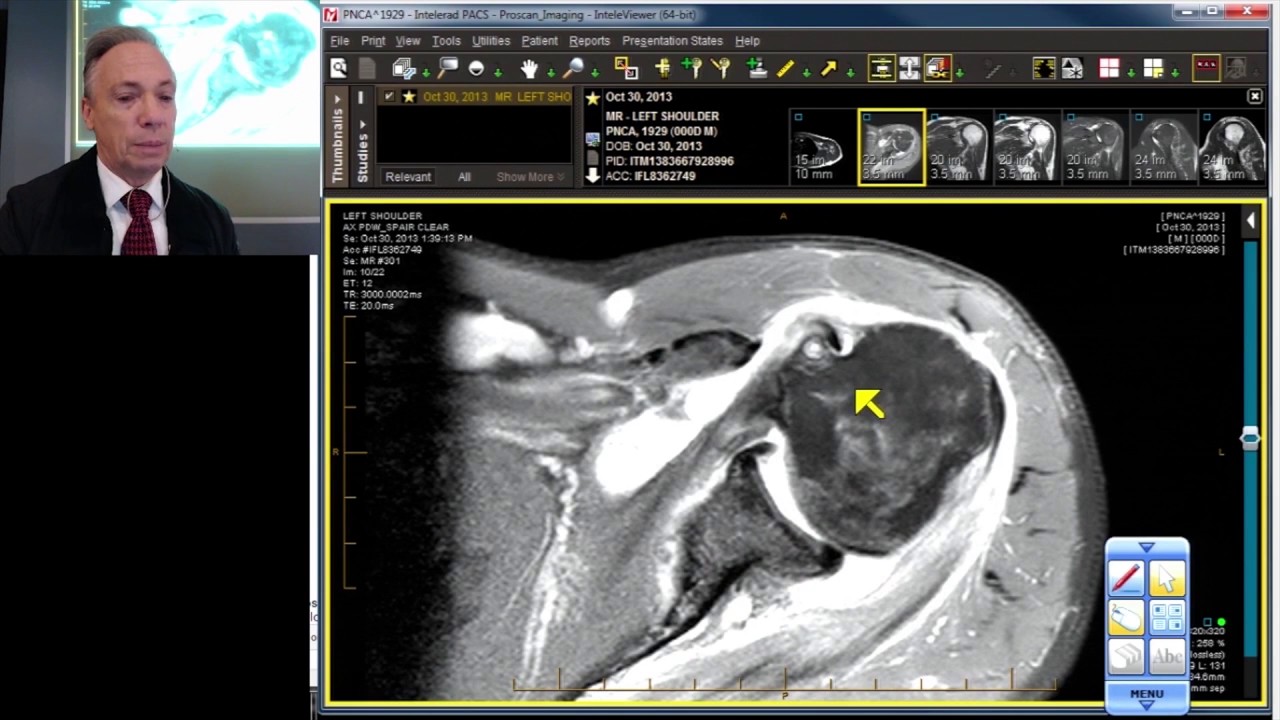Open the Print menu
Image resolution: width=1280 pixels, height=720 pixels.
(x=373, y=41)
